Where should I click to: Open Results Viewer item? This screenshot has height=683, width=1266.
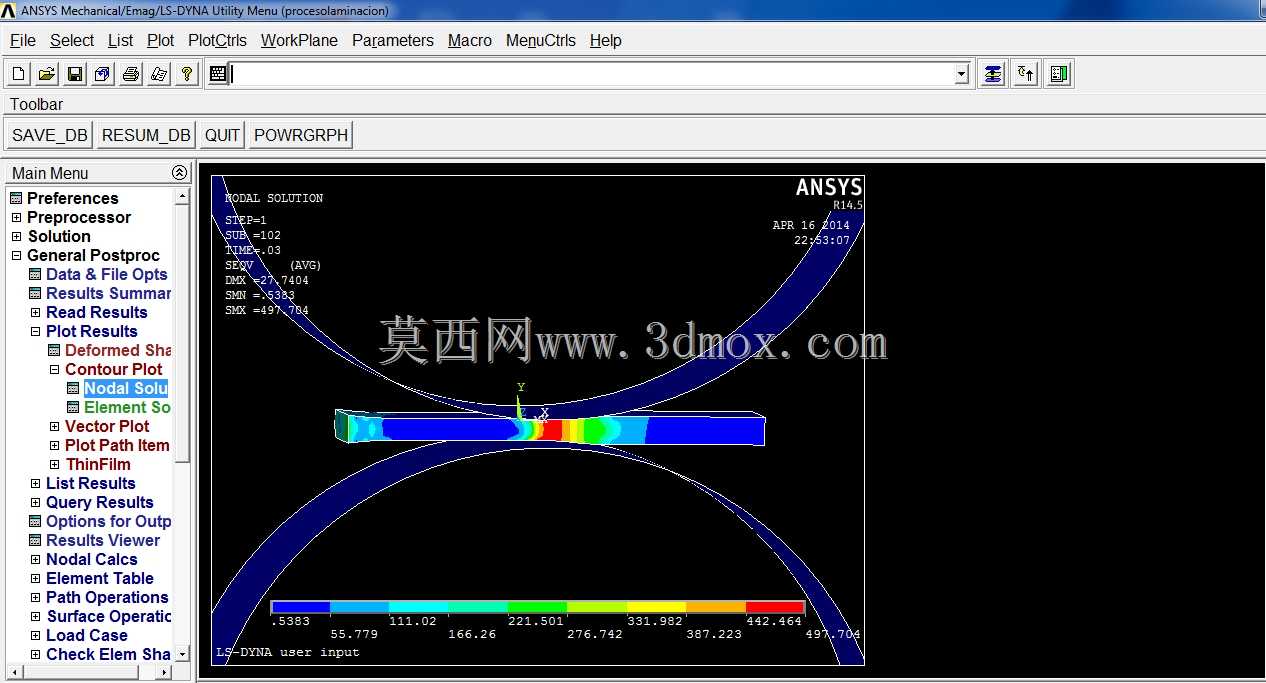[103, 540]
